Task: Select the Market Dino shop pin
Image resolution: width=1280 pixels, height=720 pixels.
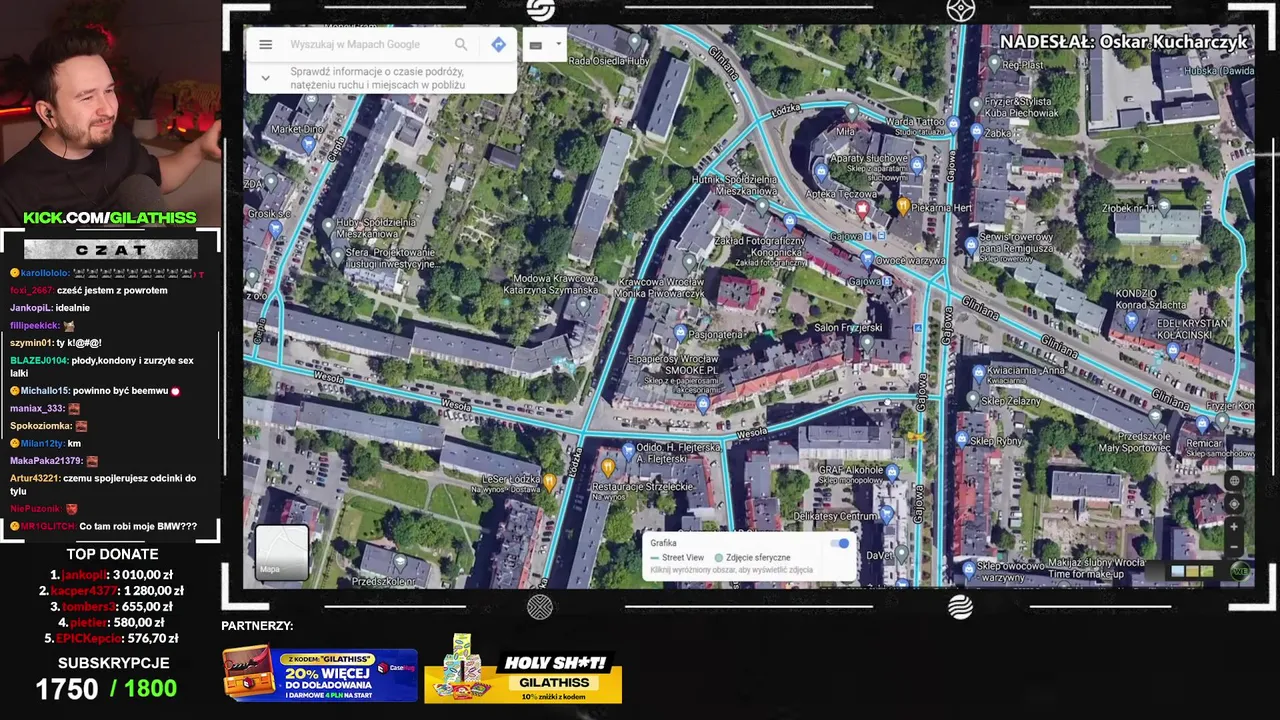Action: [x=308, y=146]
